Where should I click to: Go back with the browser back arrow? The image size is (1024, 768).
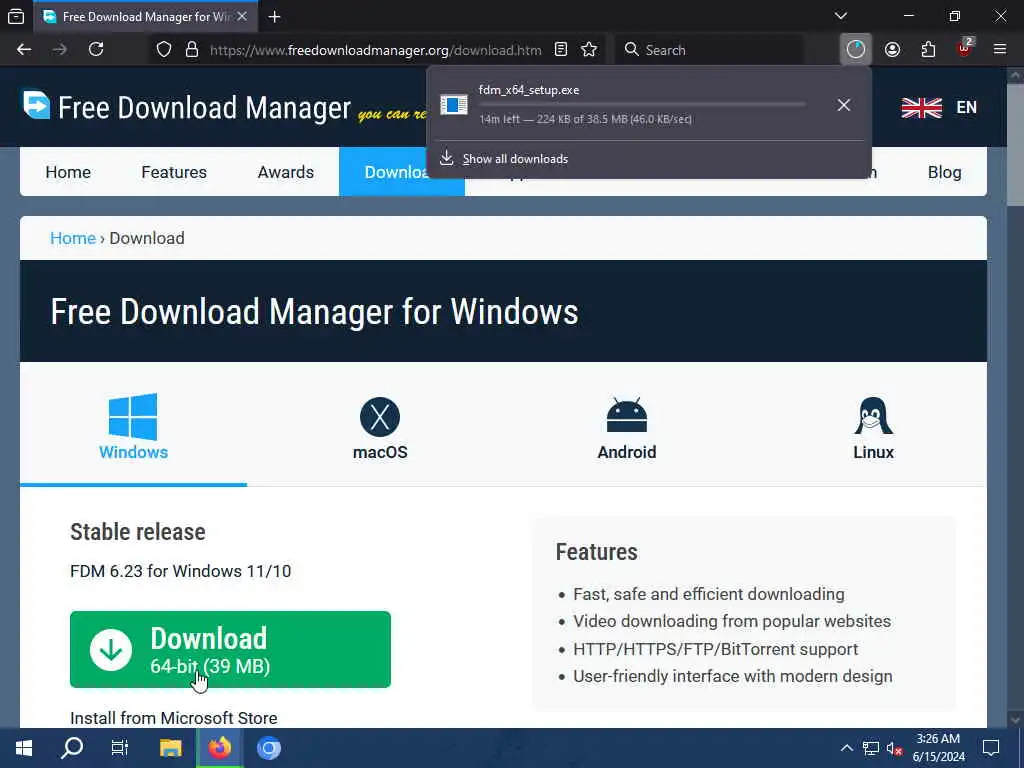coord(24,50)
